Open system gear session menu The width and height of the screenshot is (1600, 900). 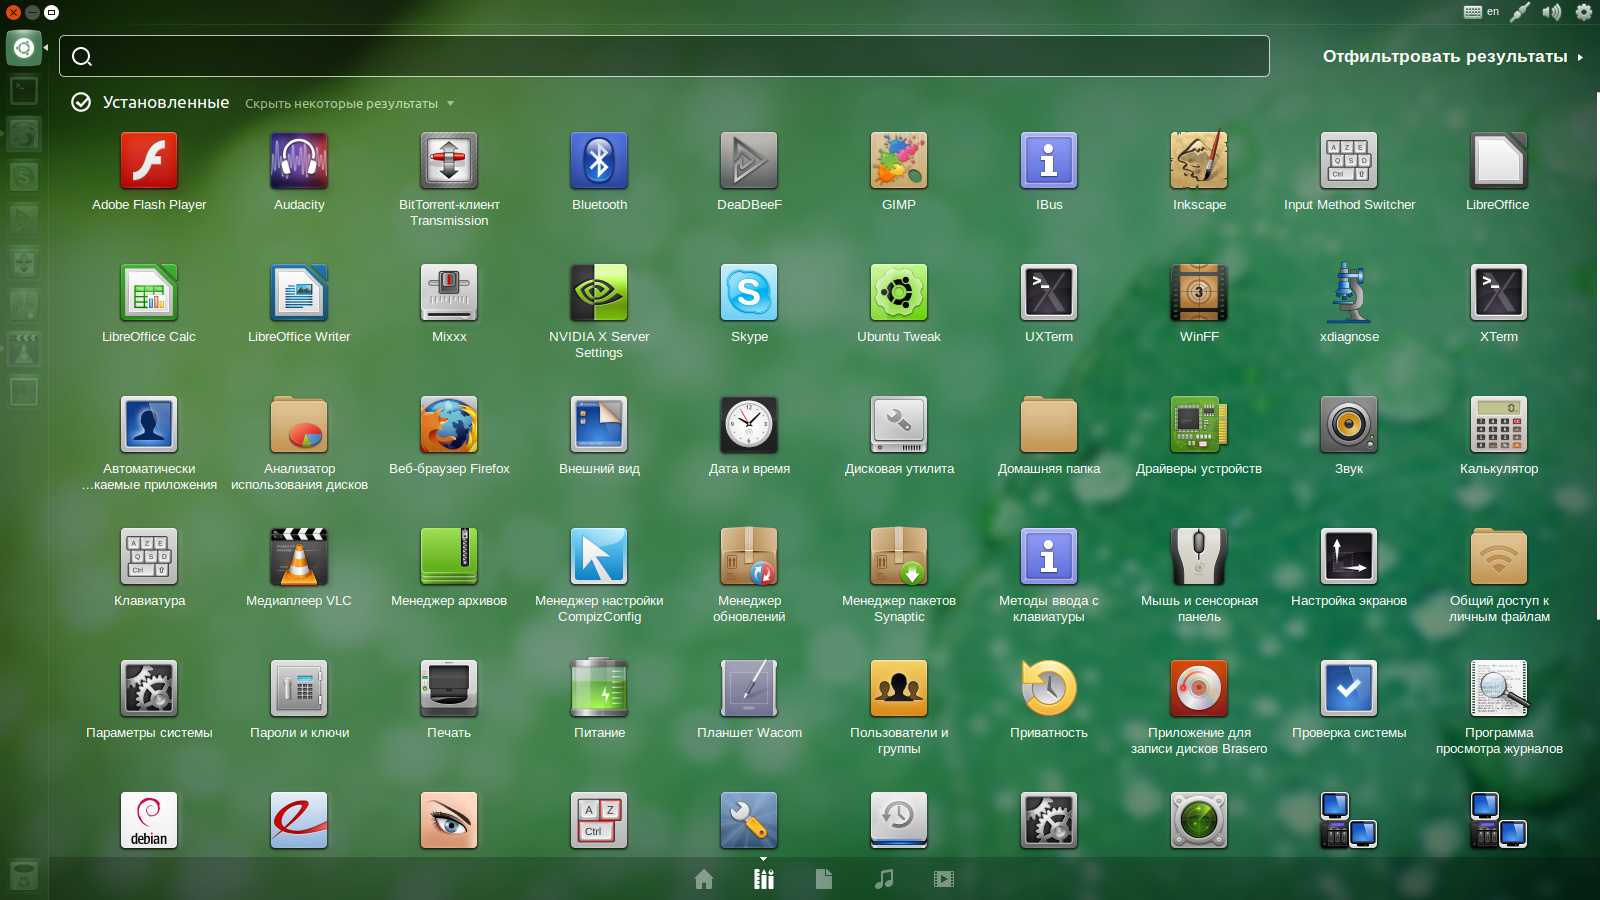(x=1584, y=12)
